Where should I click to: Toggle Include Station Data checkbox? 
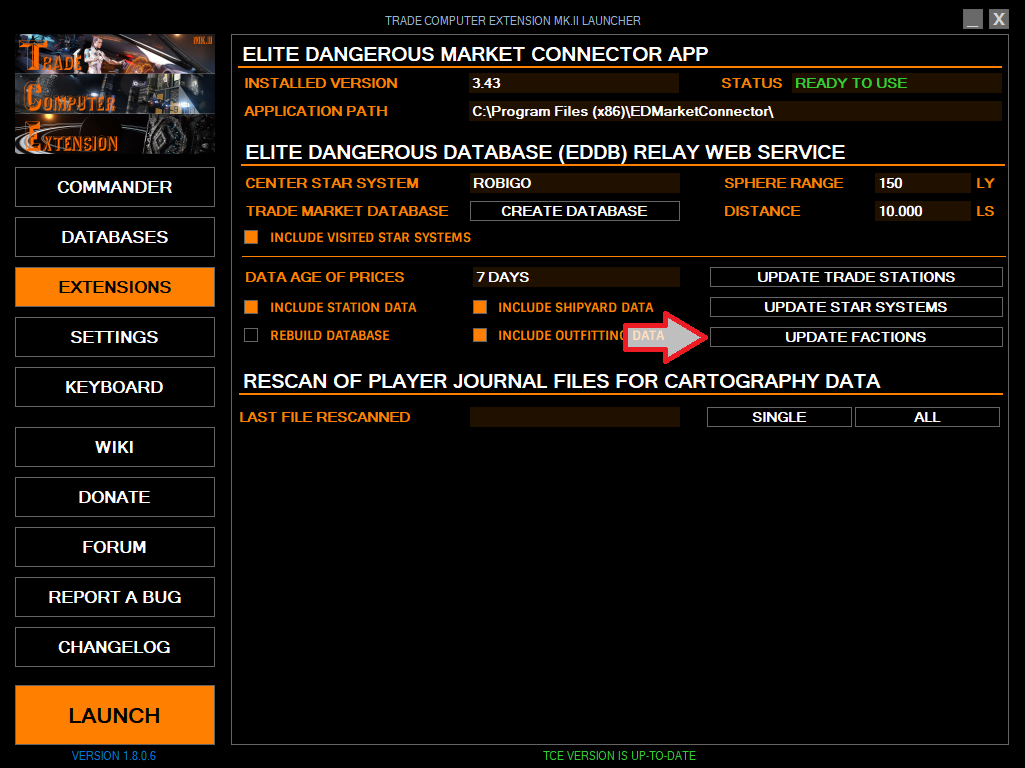coord(251,307)
